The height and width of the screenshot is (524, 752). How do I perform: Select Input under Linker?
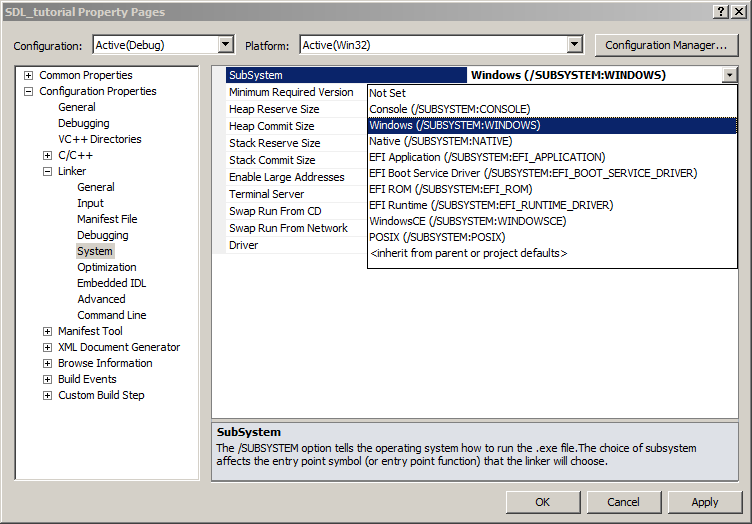90,203
